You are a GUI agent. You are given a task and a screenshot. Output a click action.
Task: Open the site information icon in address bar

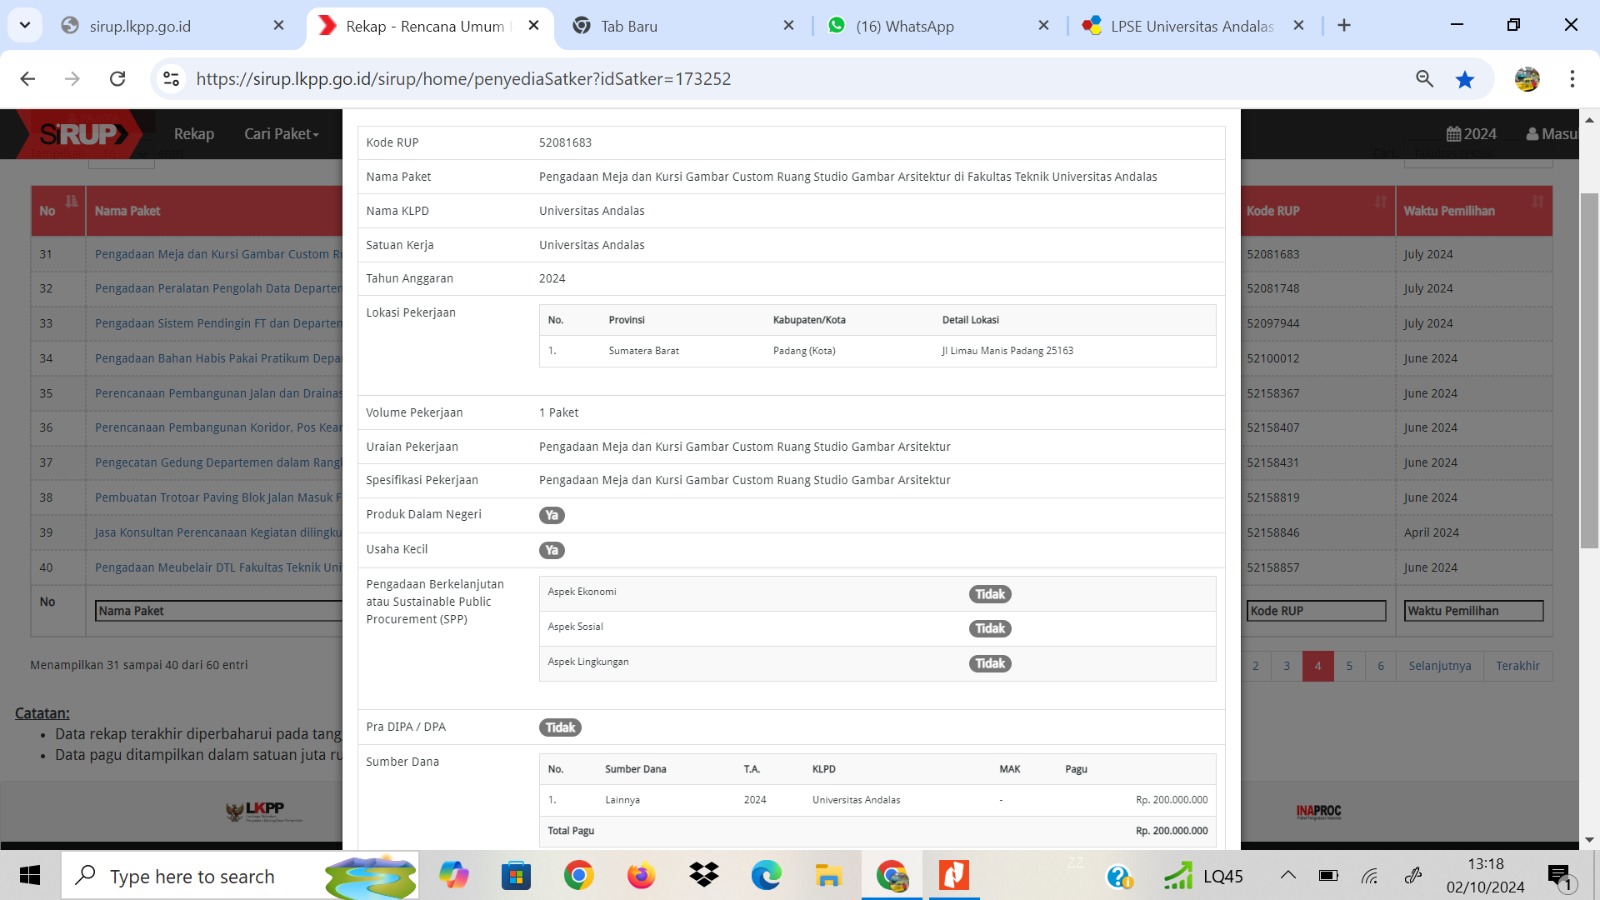(x=172, y=79)
